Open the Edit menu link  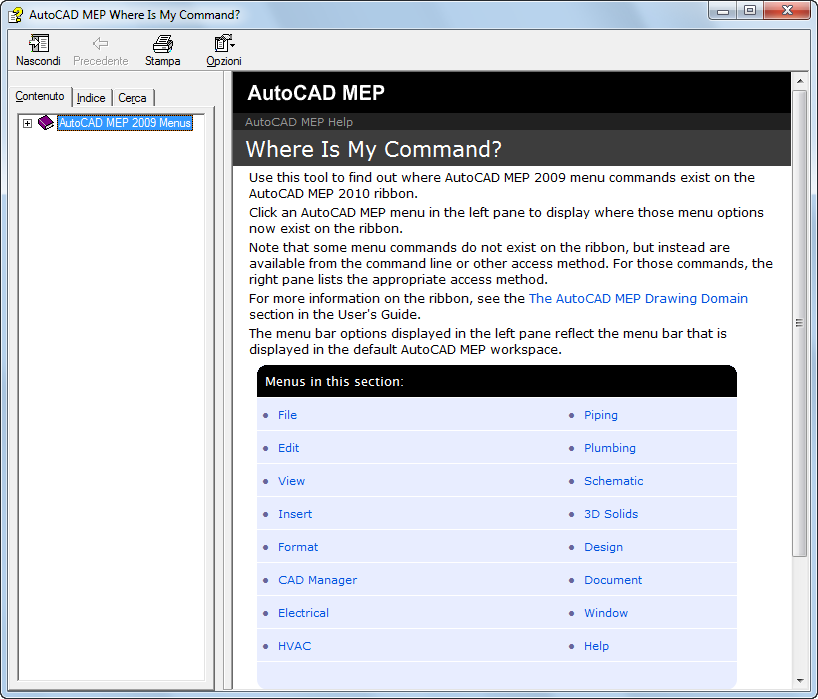click(x=288, y=448)
